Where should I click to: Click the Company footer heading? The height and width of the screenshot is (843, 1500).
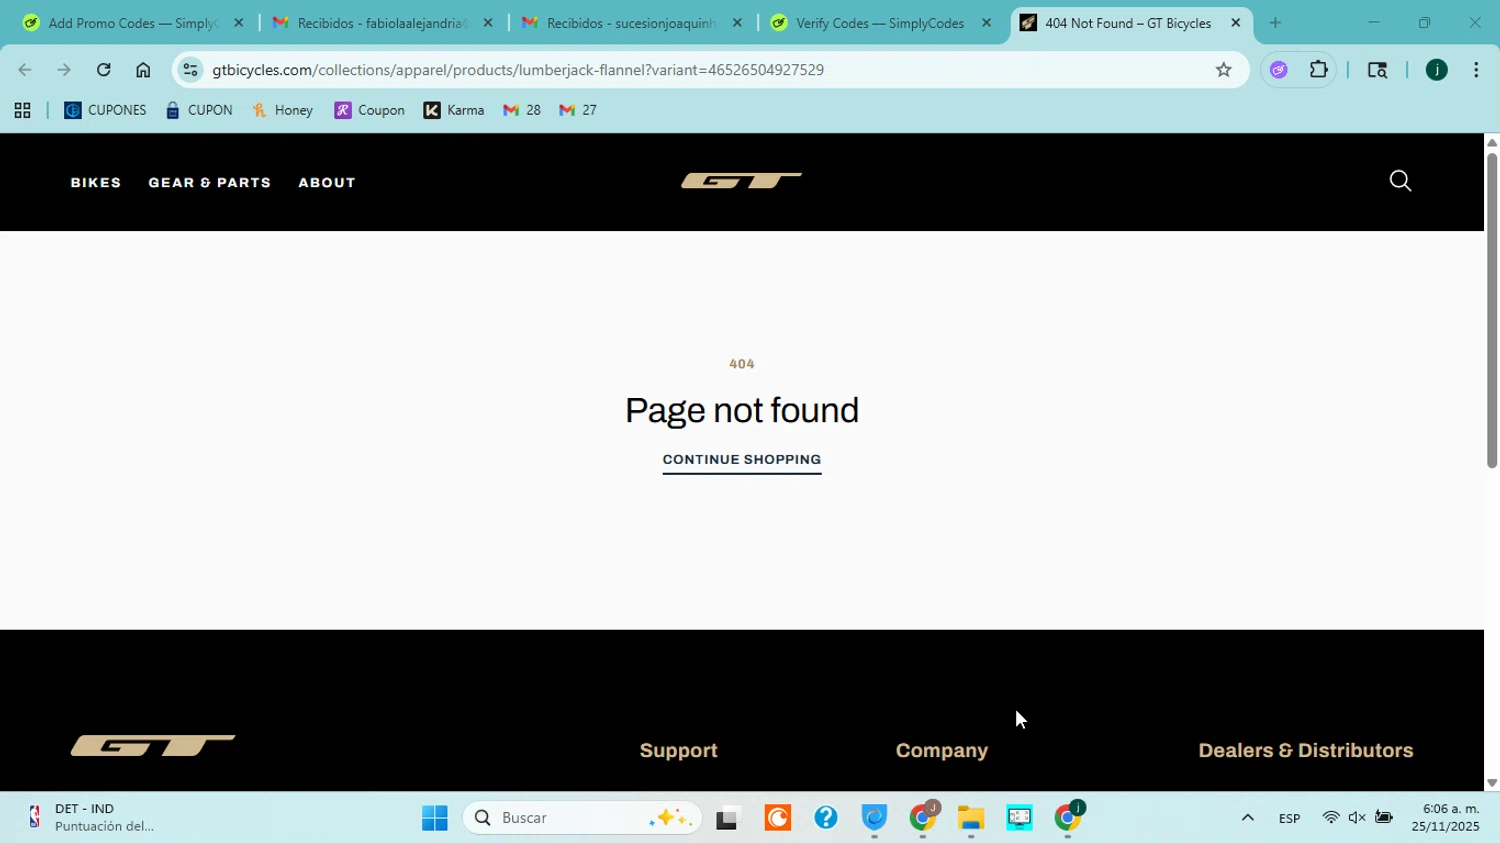coord(942,751)
